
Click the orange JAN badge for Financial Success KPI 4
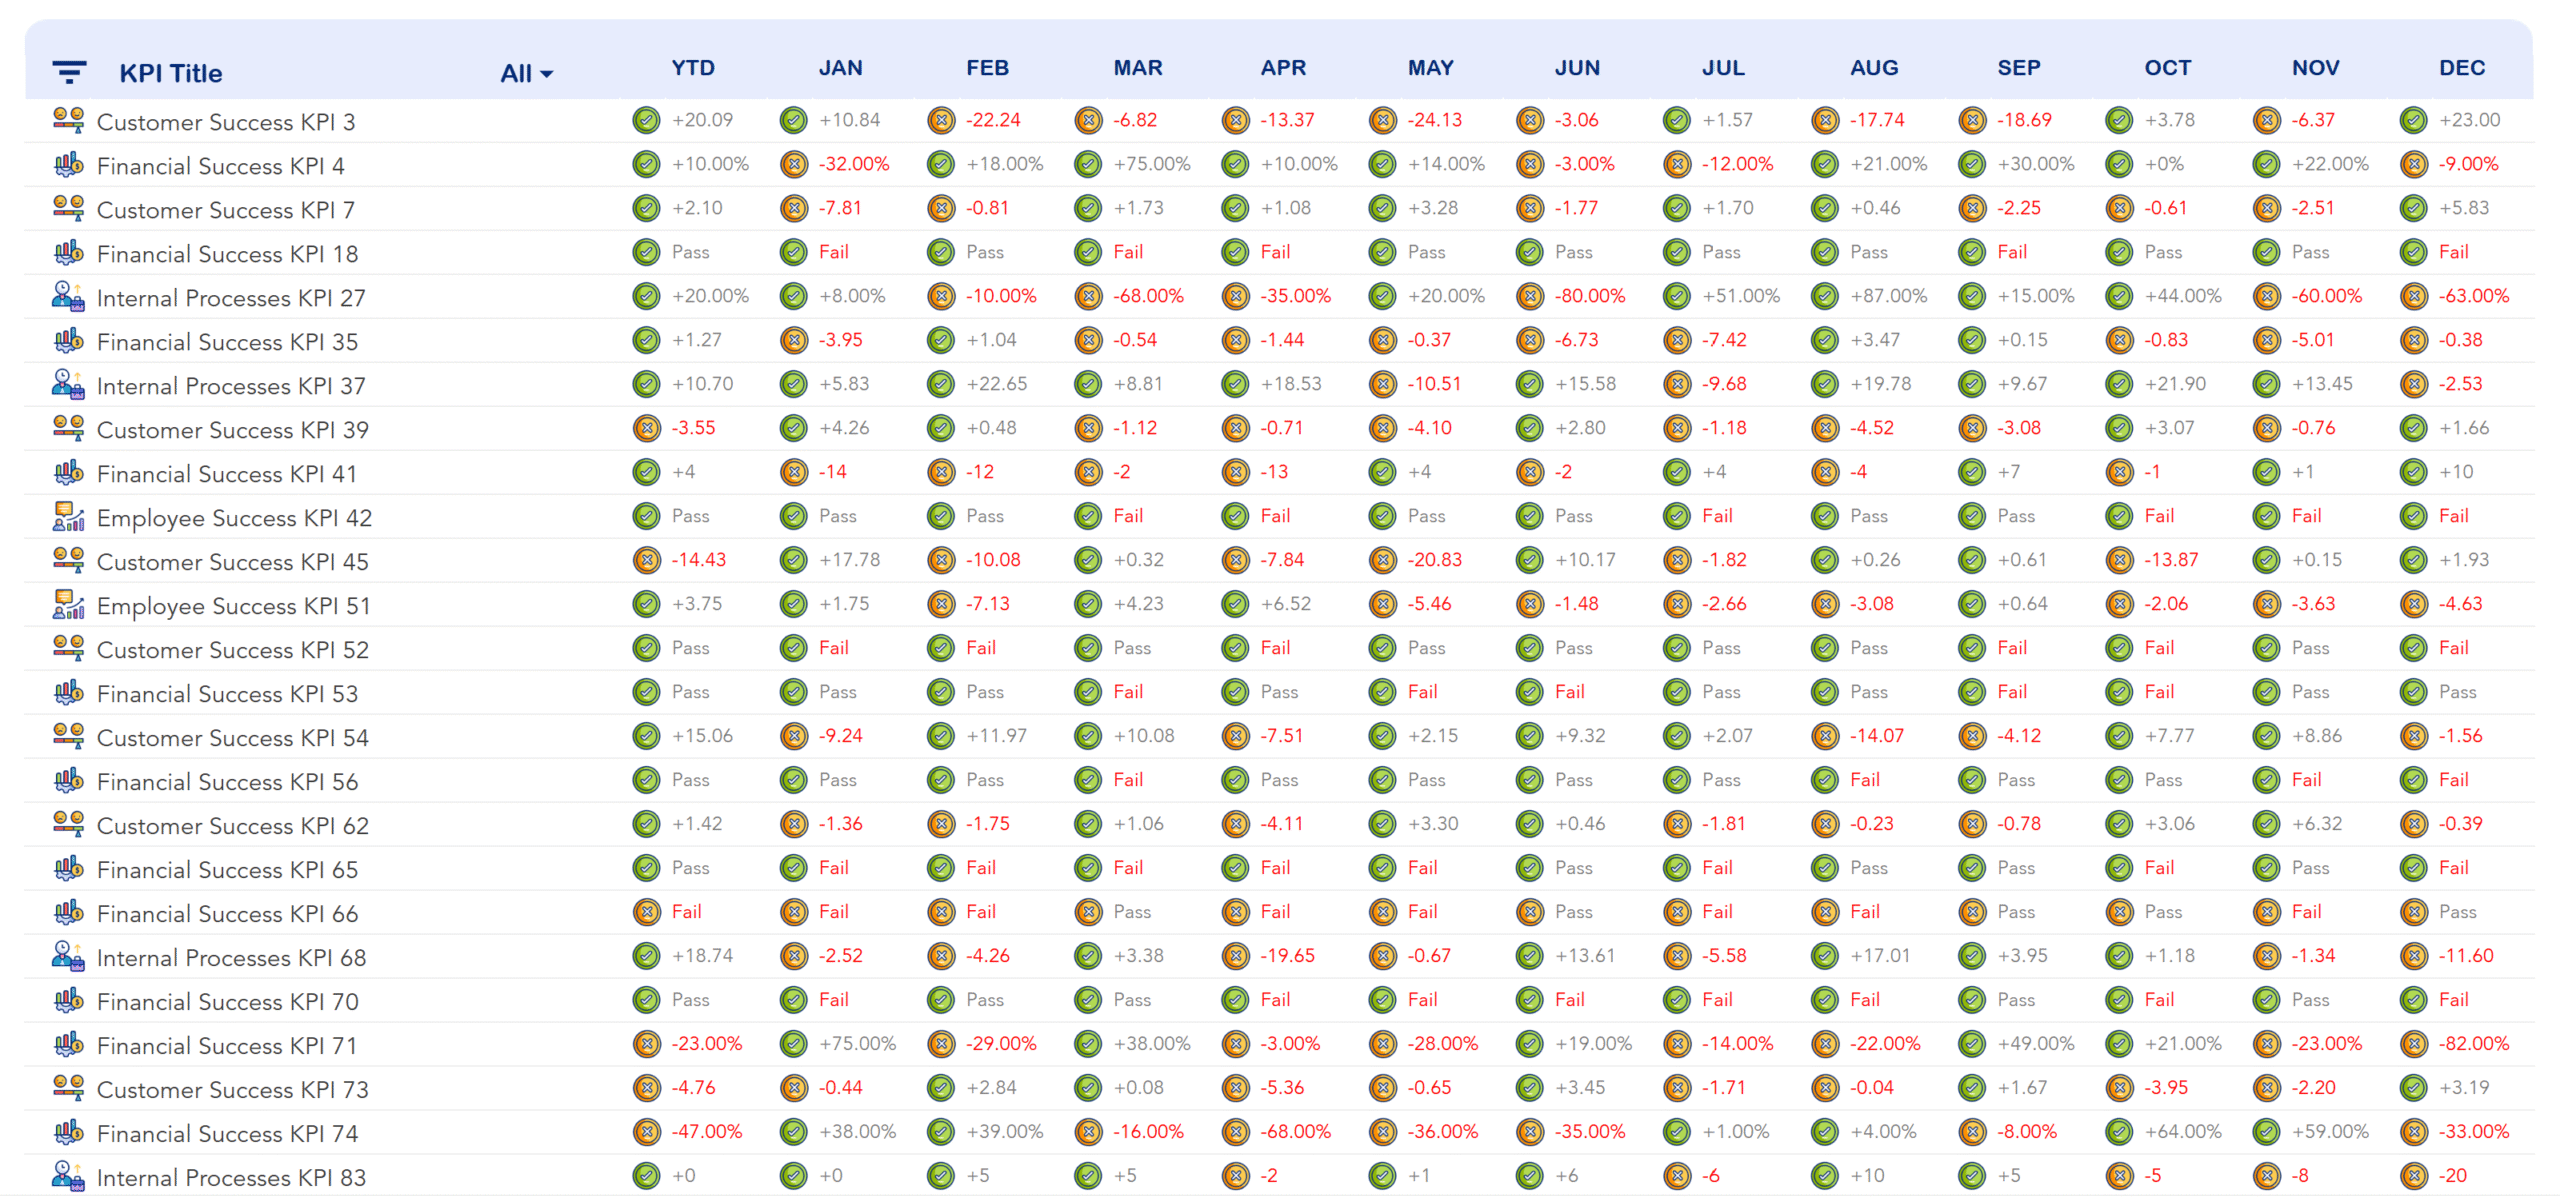793,164
